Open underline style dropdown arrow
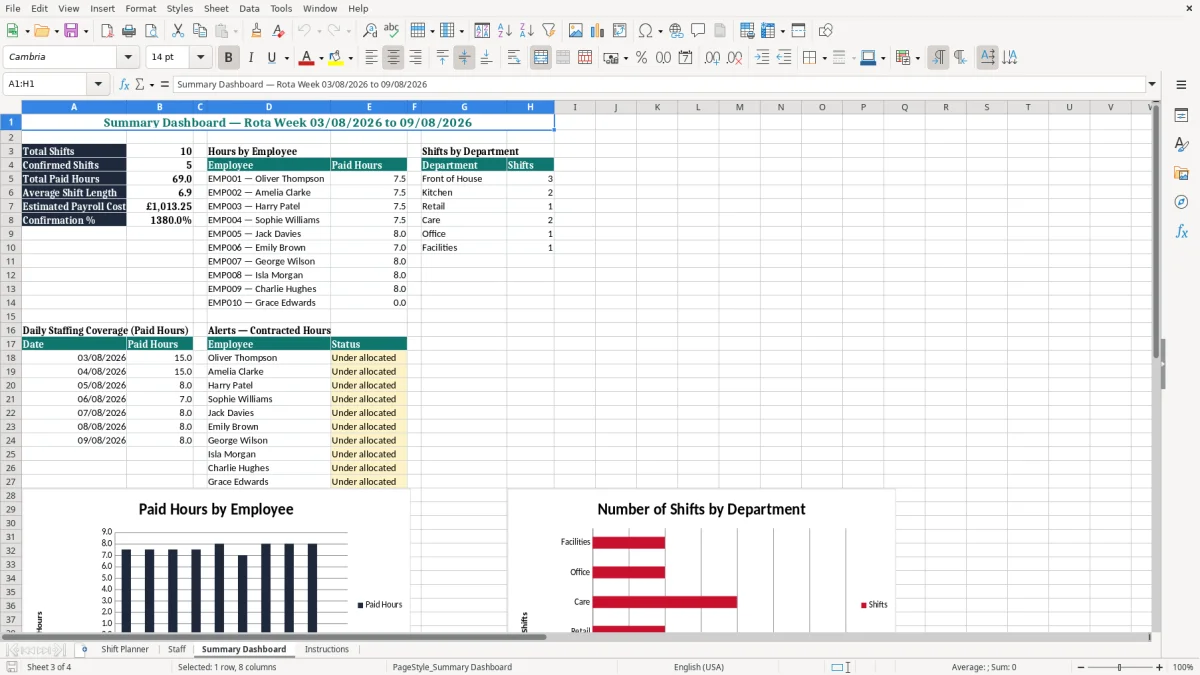The width and height of the screenshot is (1200, 675). click(286, 58)
